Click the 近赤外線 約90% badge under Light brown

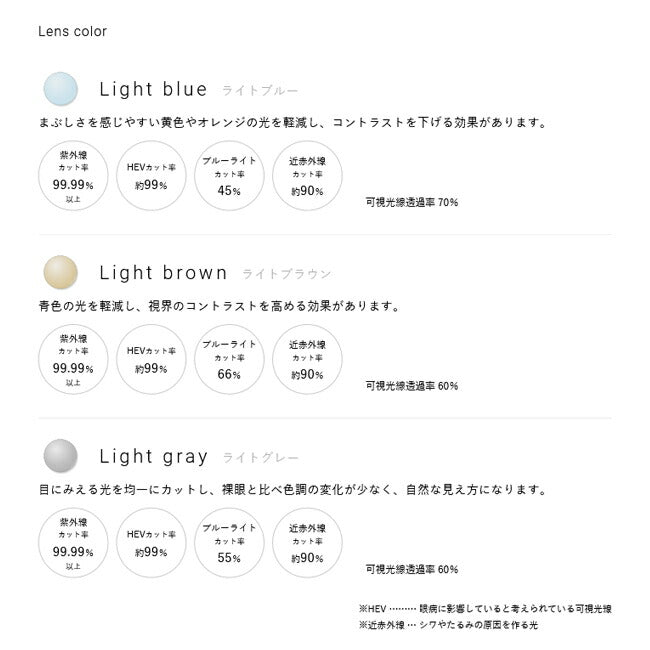307,360
